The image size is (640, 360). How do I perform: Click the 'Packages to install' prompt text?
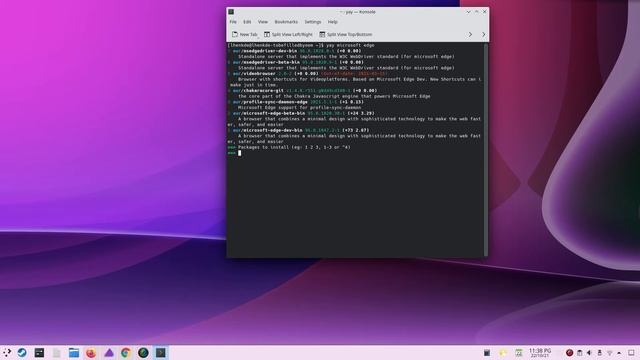coord(294,147)
